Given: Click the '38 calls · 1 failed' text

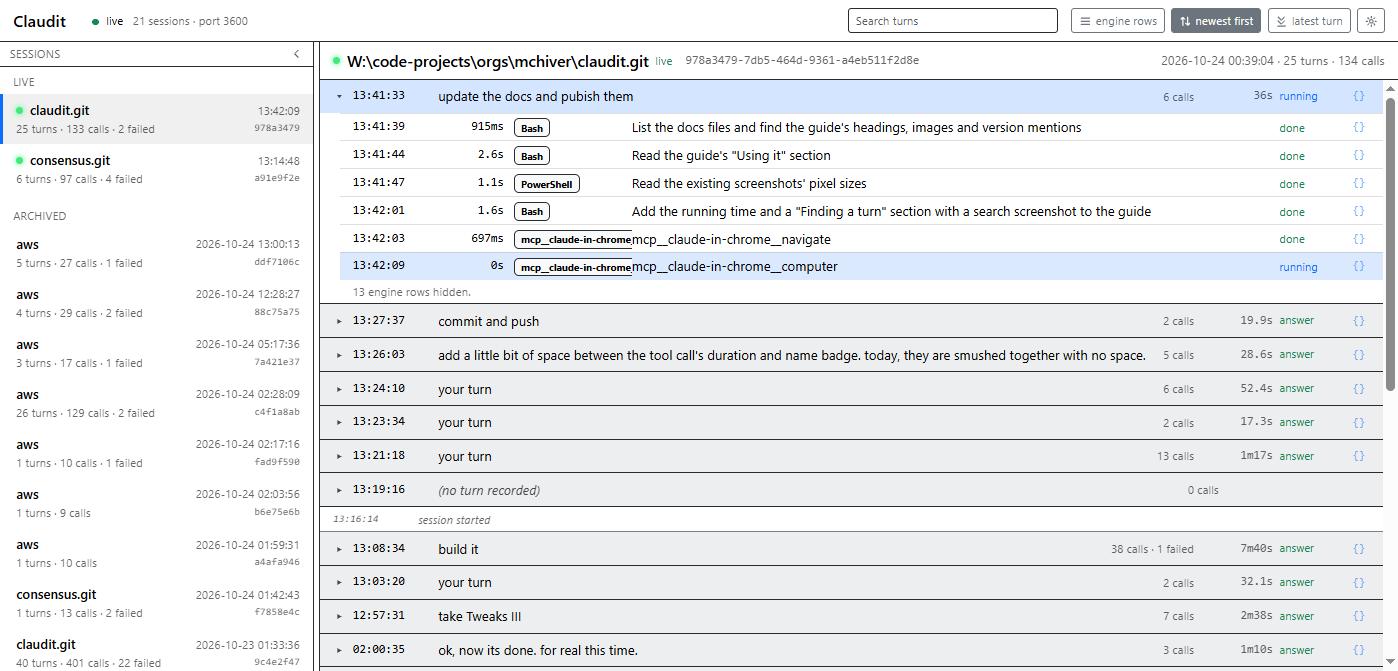Looking at the screenshot, I should [1152, 549].
